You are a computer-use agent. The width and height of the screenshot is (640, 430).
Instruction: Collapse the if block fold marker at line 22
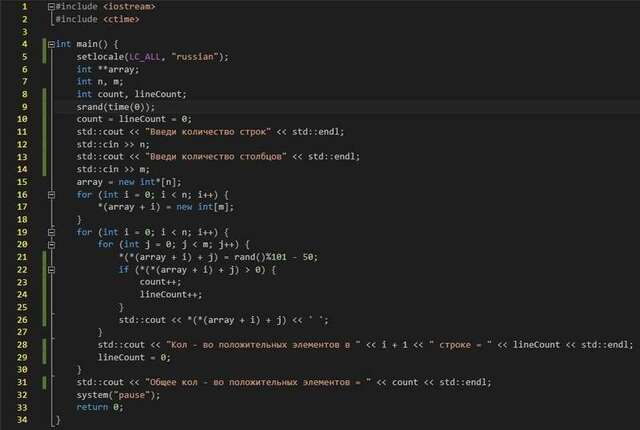click(x=51, y=270)
